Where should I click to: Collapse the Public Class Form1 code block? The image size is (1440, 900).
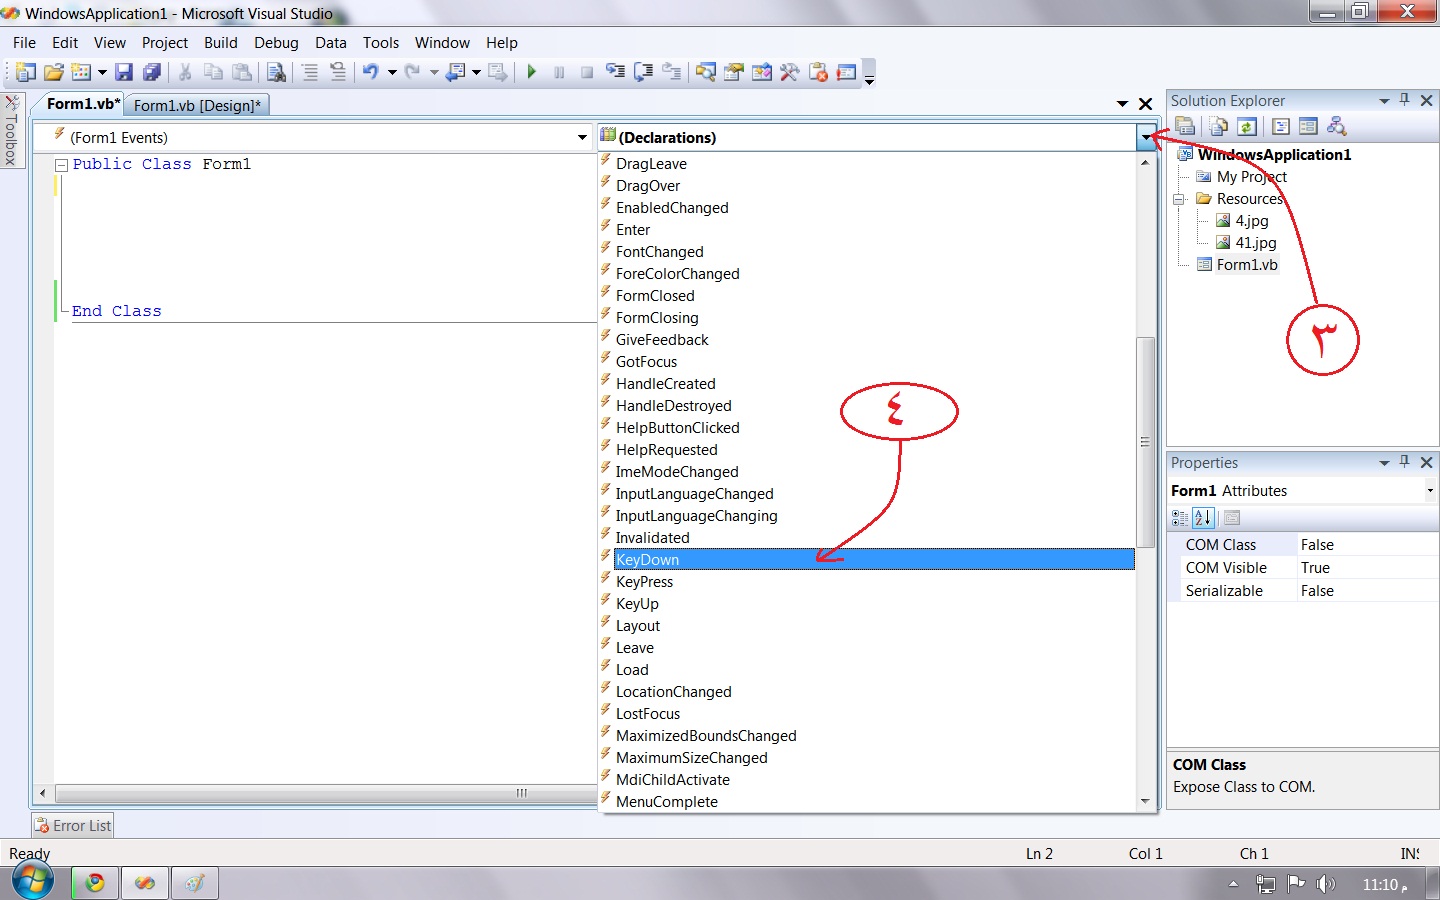coord(61,165)
